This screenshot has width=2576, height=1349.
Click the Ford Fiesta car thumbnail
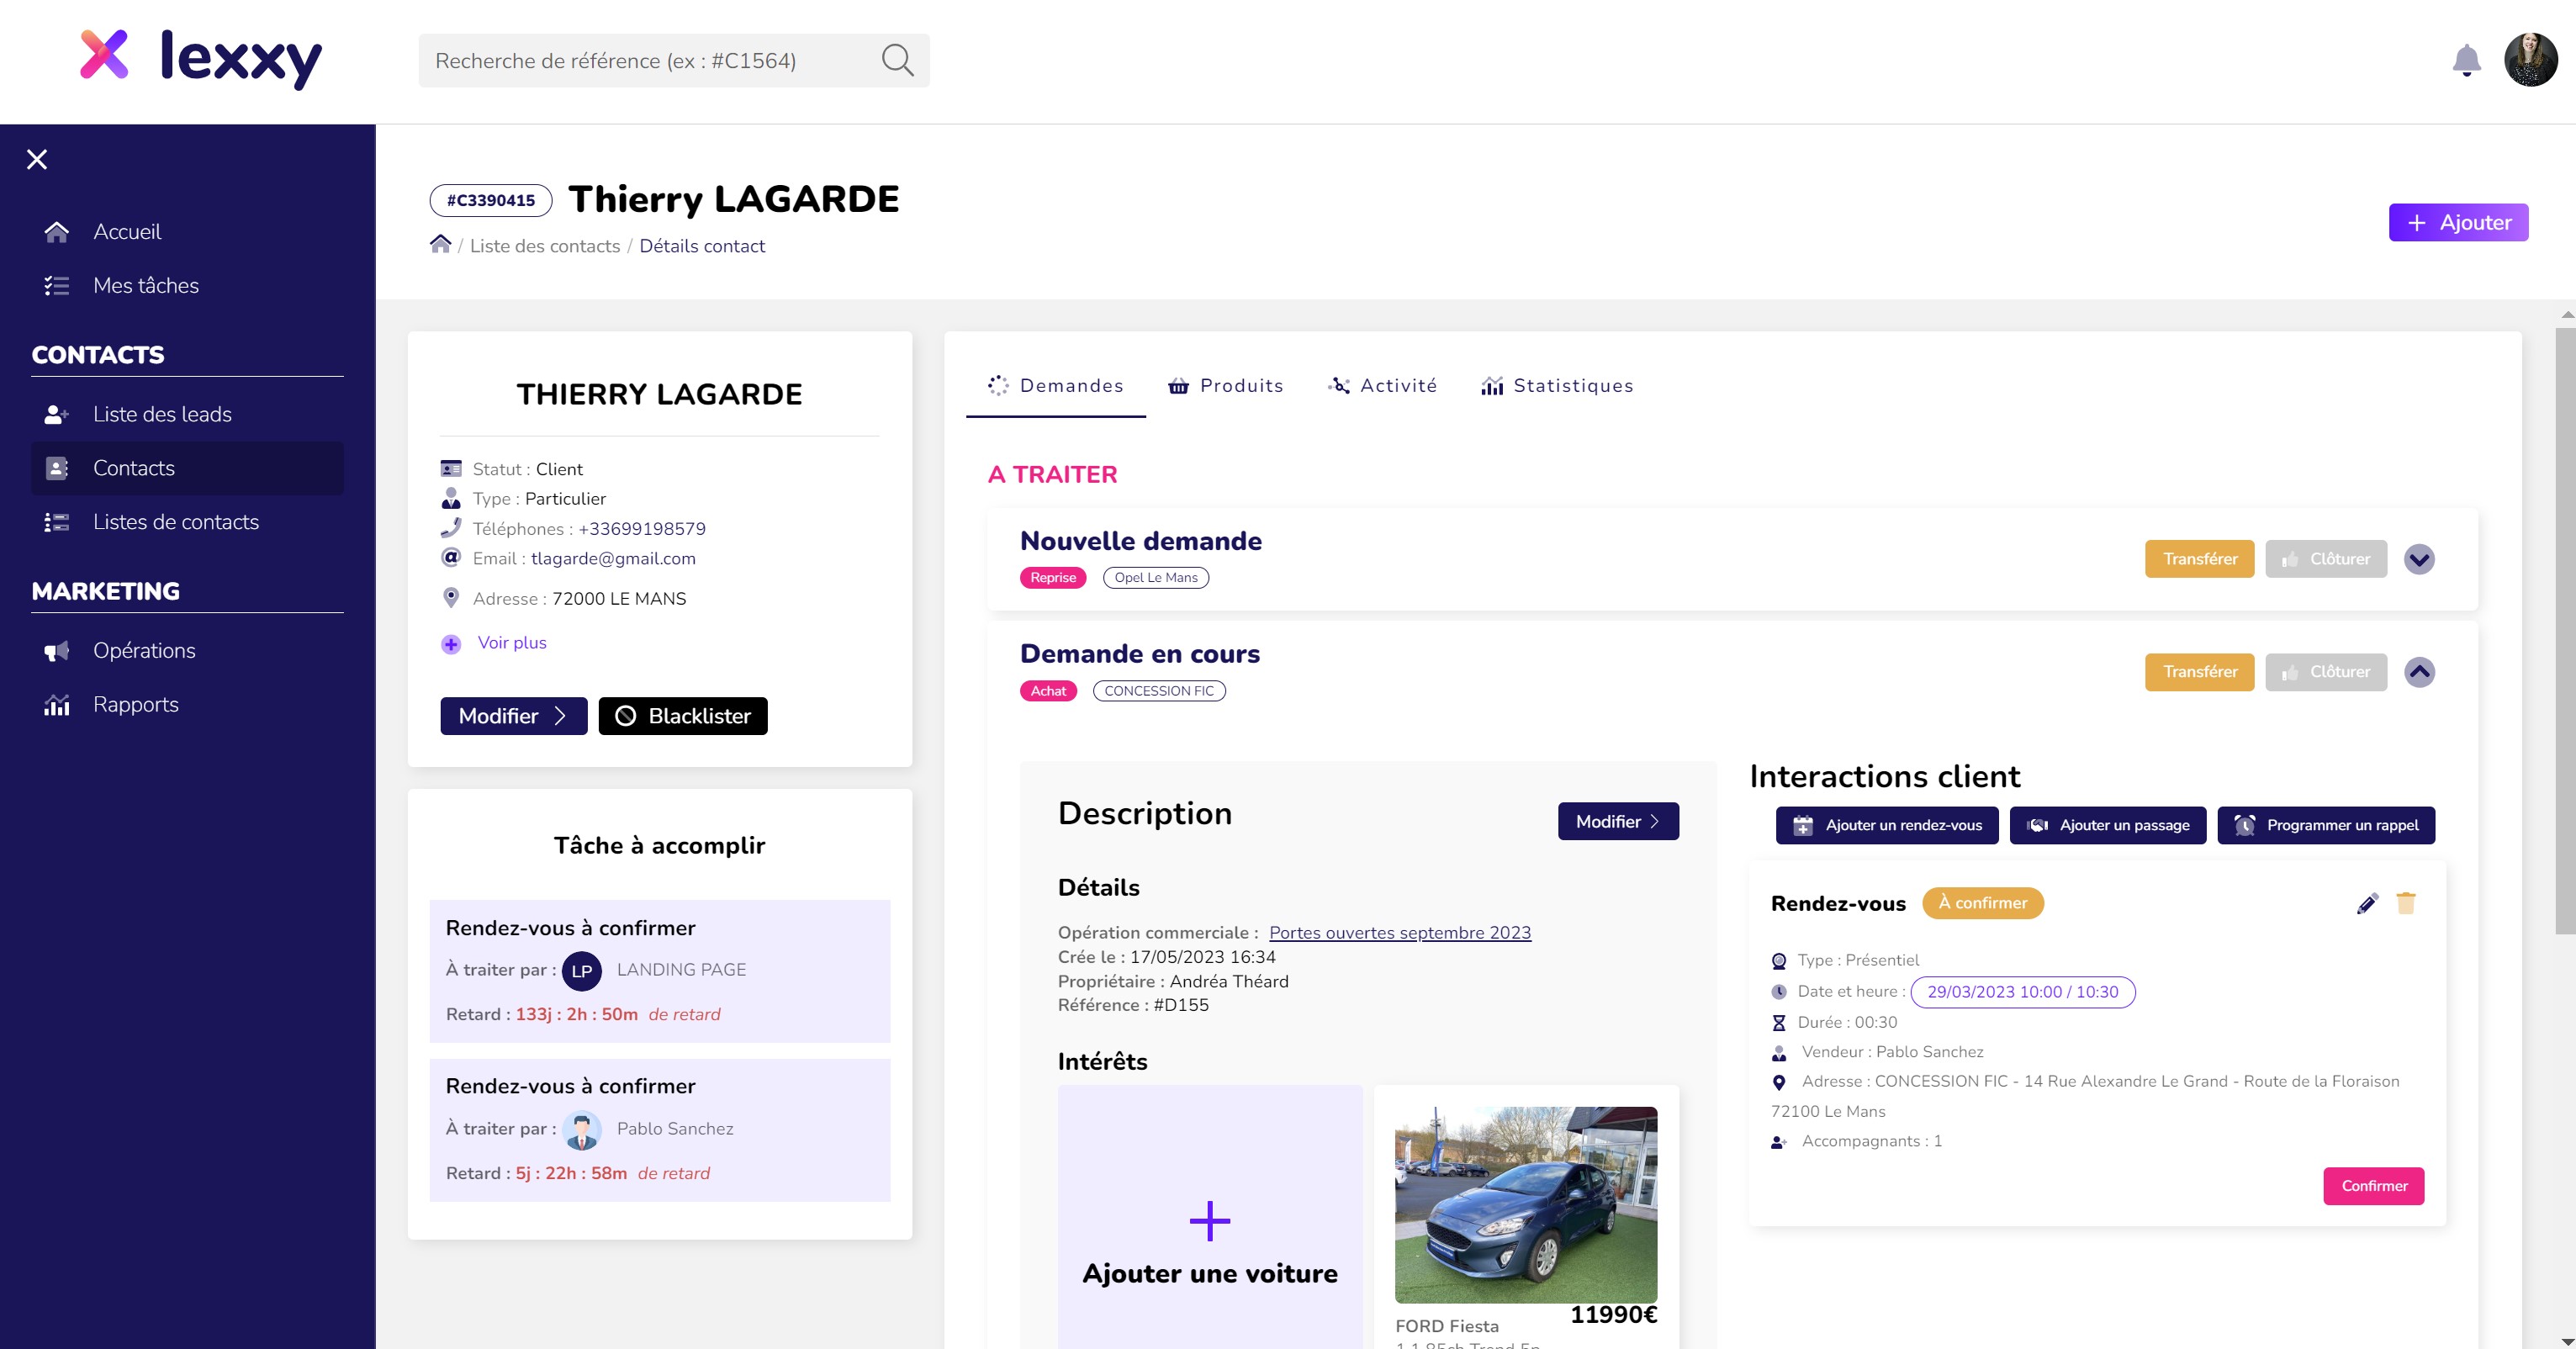tap(1526, 1204)
